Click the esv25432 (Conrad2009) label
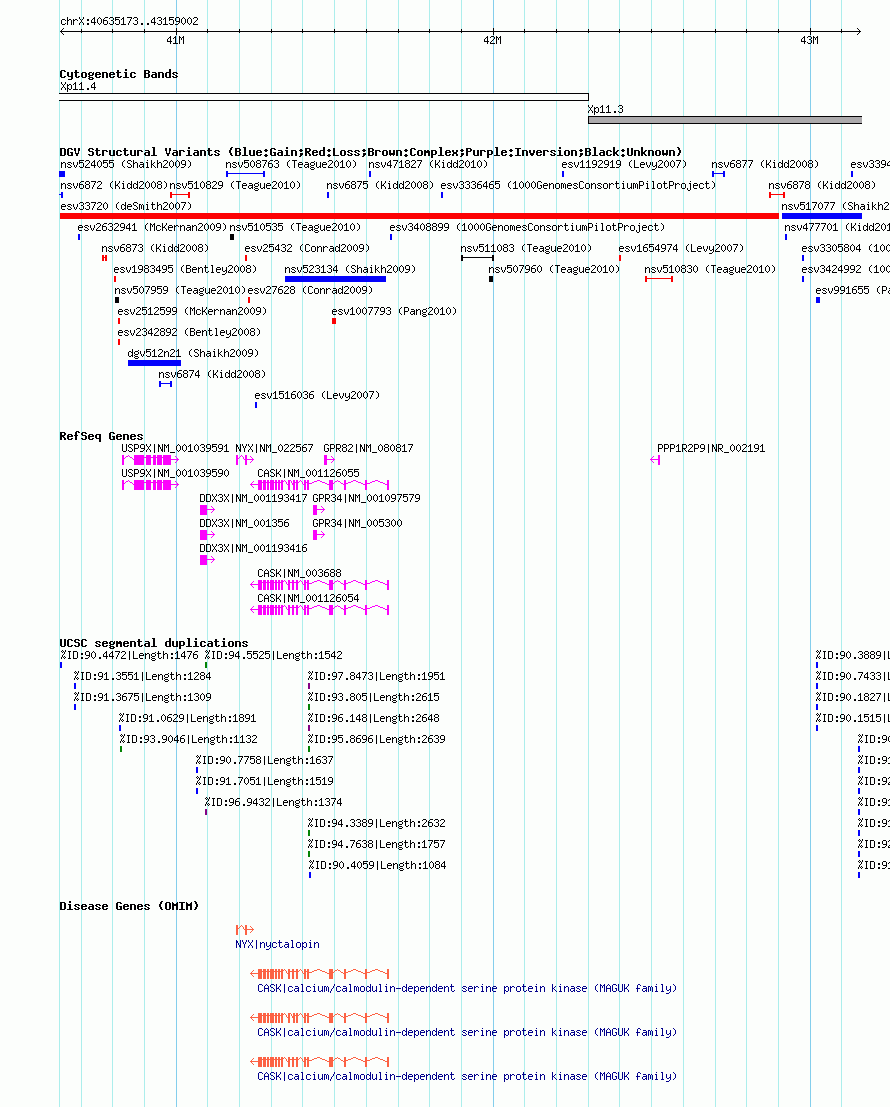890x1107 pixels. pyautogui.click(x=307, y=249)
